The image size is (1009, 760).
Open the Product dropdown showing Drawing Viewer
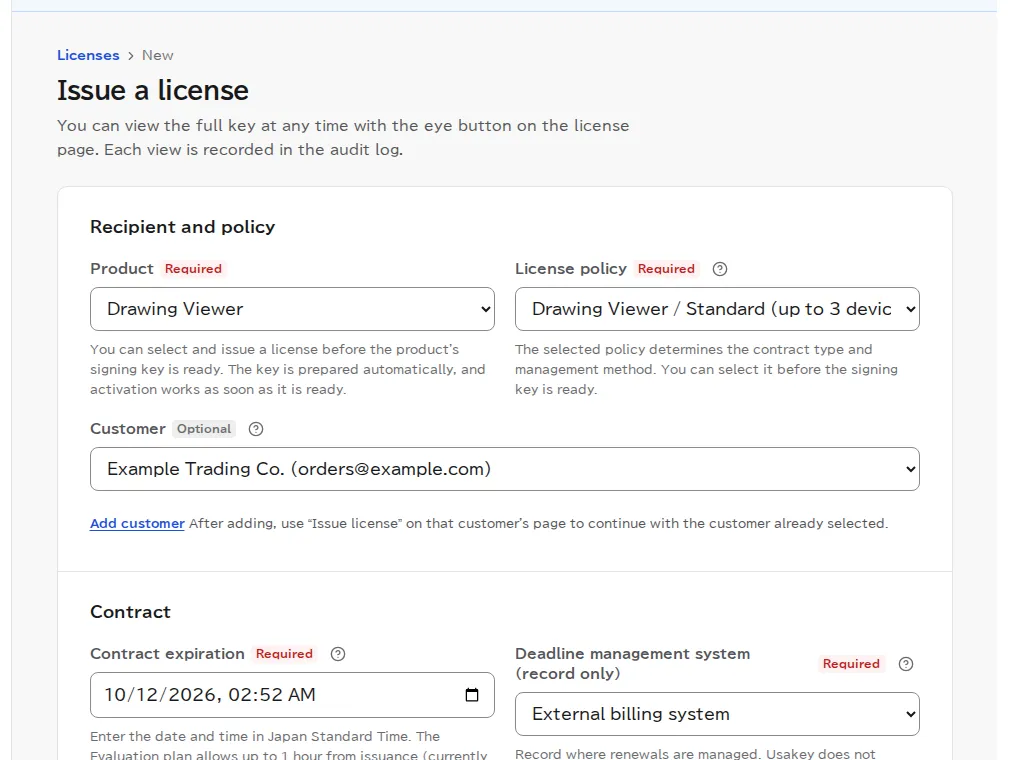tap(292, 309)
